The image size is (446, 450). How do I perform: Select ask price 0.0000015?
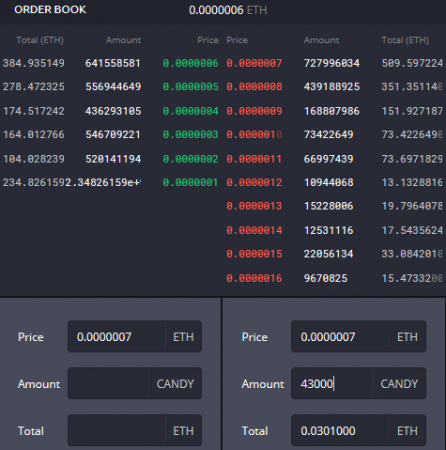coord(254,254)
